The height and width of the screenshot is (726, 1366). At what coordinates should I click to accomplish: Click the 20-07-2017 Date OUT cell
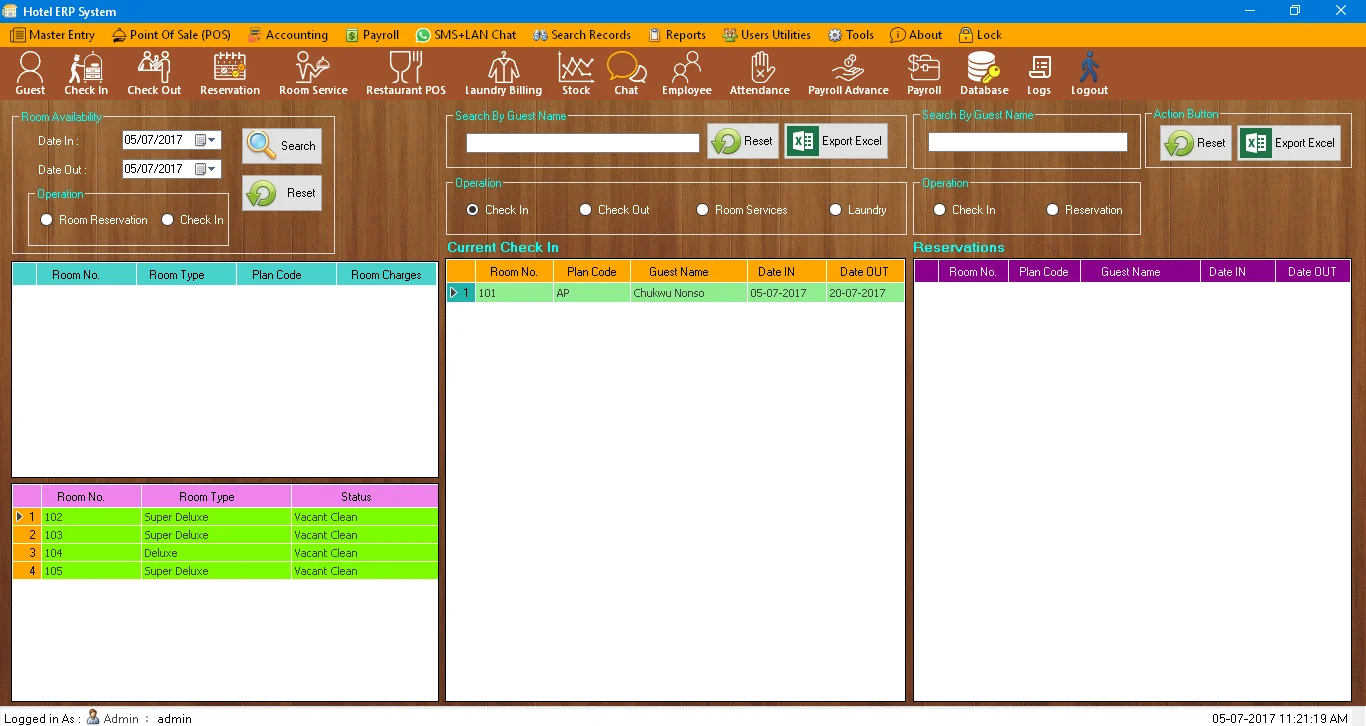(x=865, y=293)
